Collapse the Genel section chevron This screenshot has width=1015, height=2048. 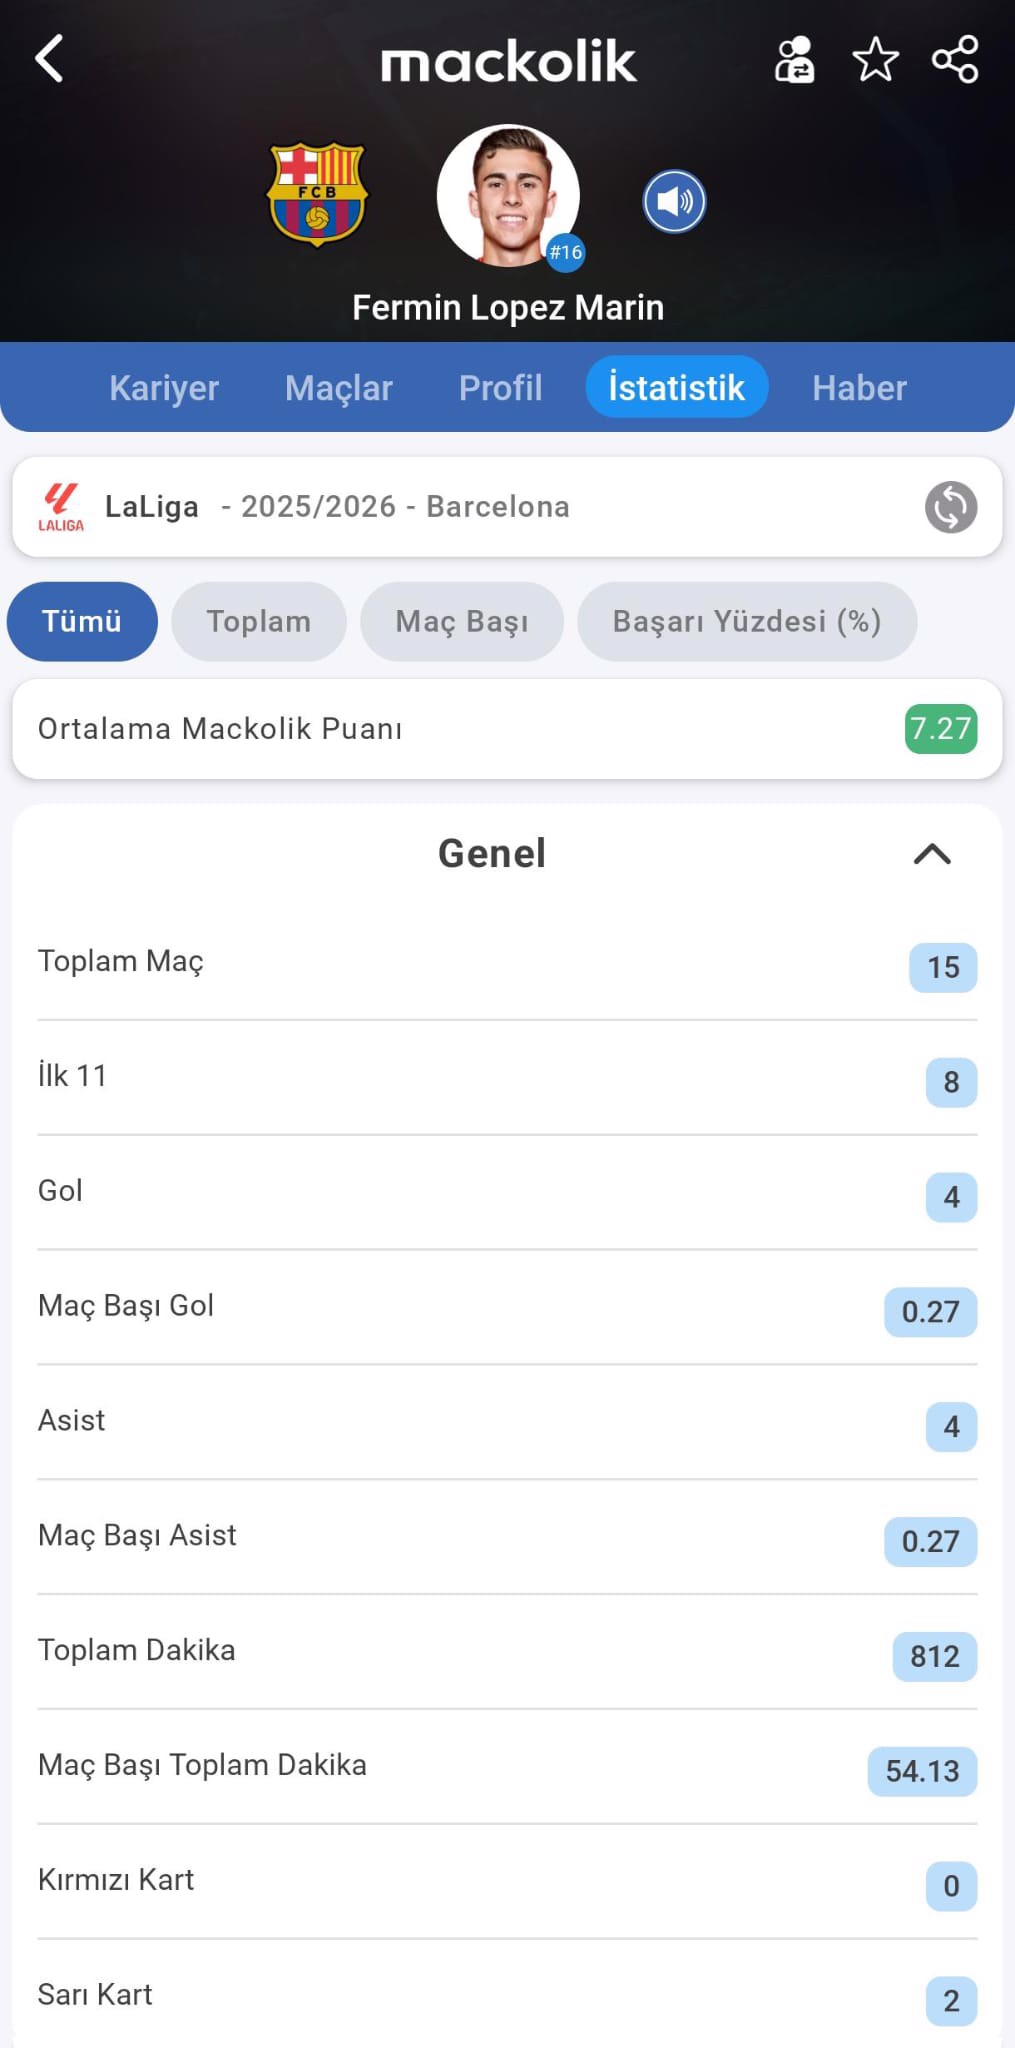tap(932, 854)
